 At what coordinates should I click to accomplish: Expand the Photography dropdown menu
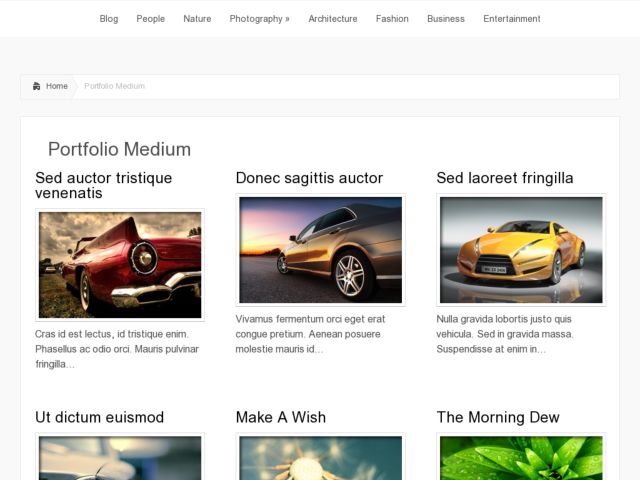click(x=260, y=19)
